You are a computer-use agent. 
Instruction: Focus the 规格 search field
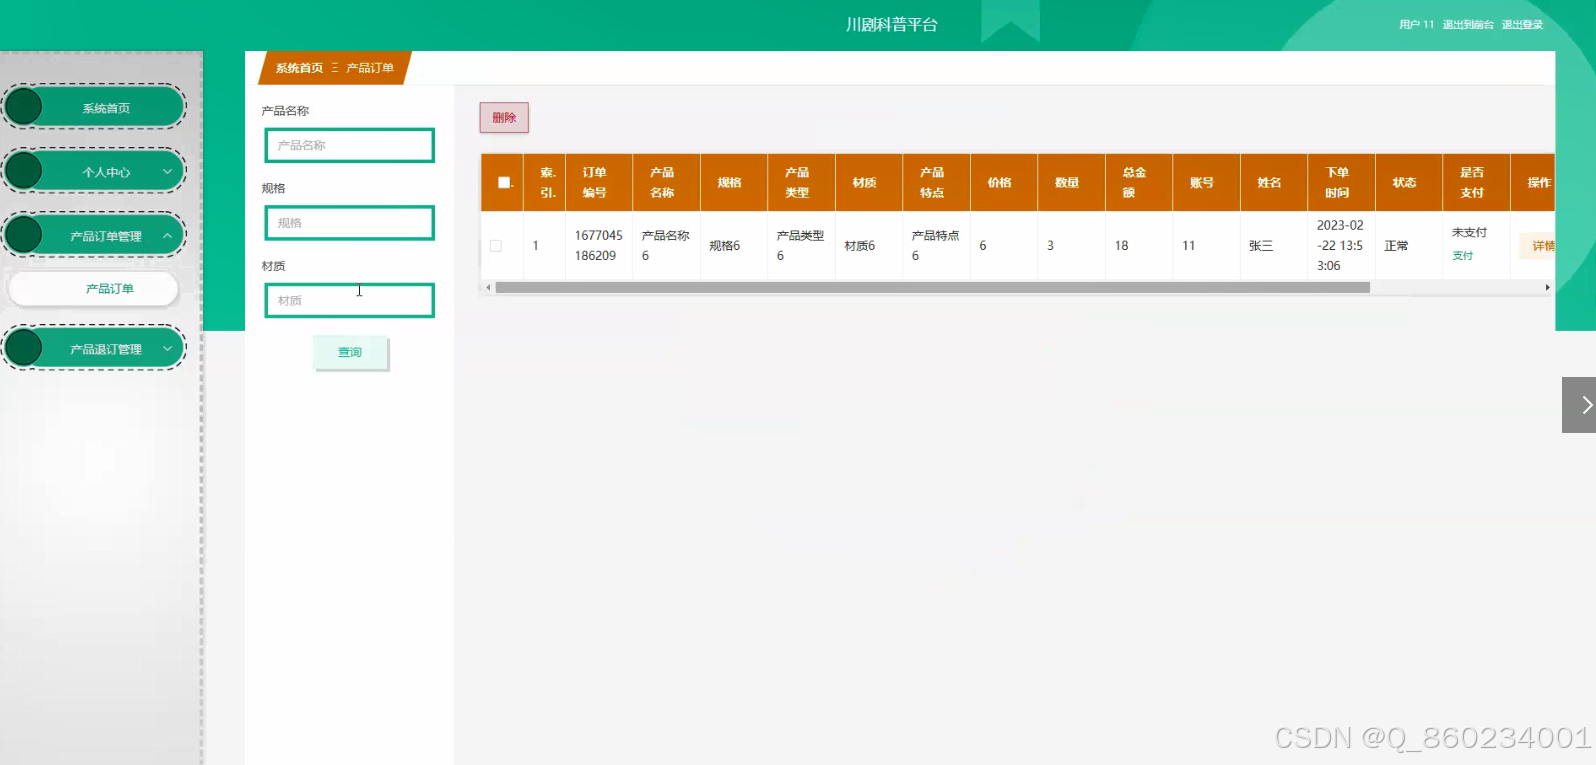point(350,223)
